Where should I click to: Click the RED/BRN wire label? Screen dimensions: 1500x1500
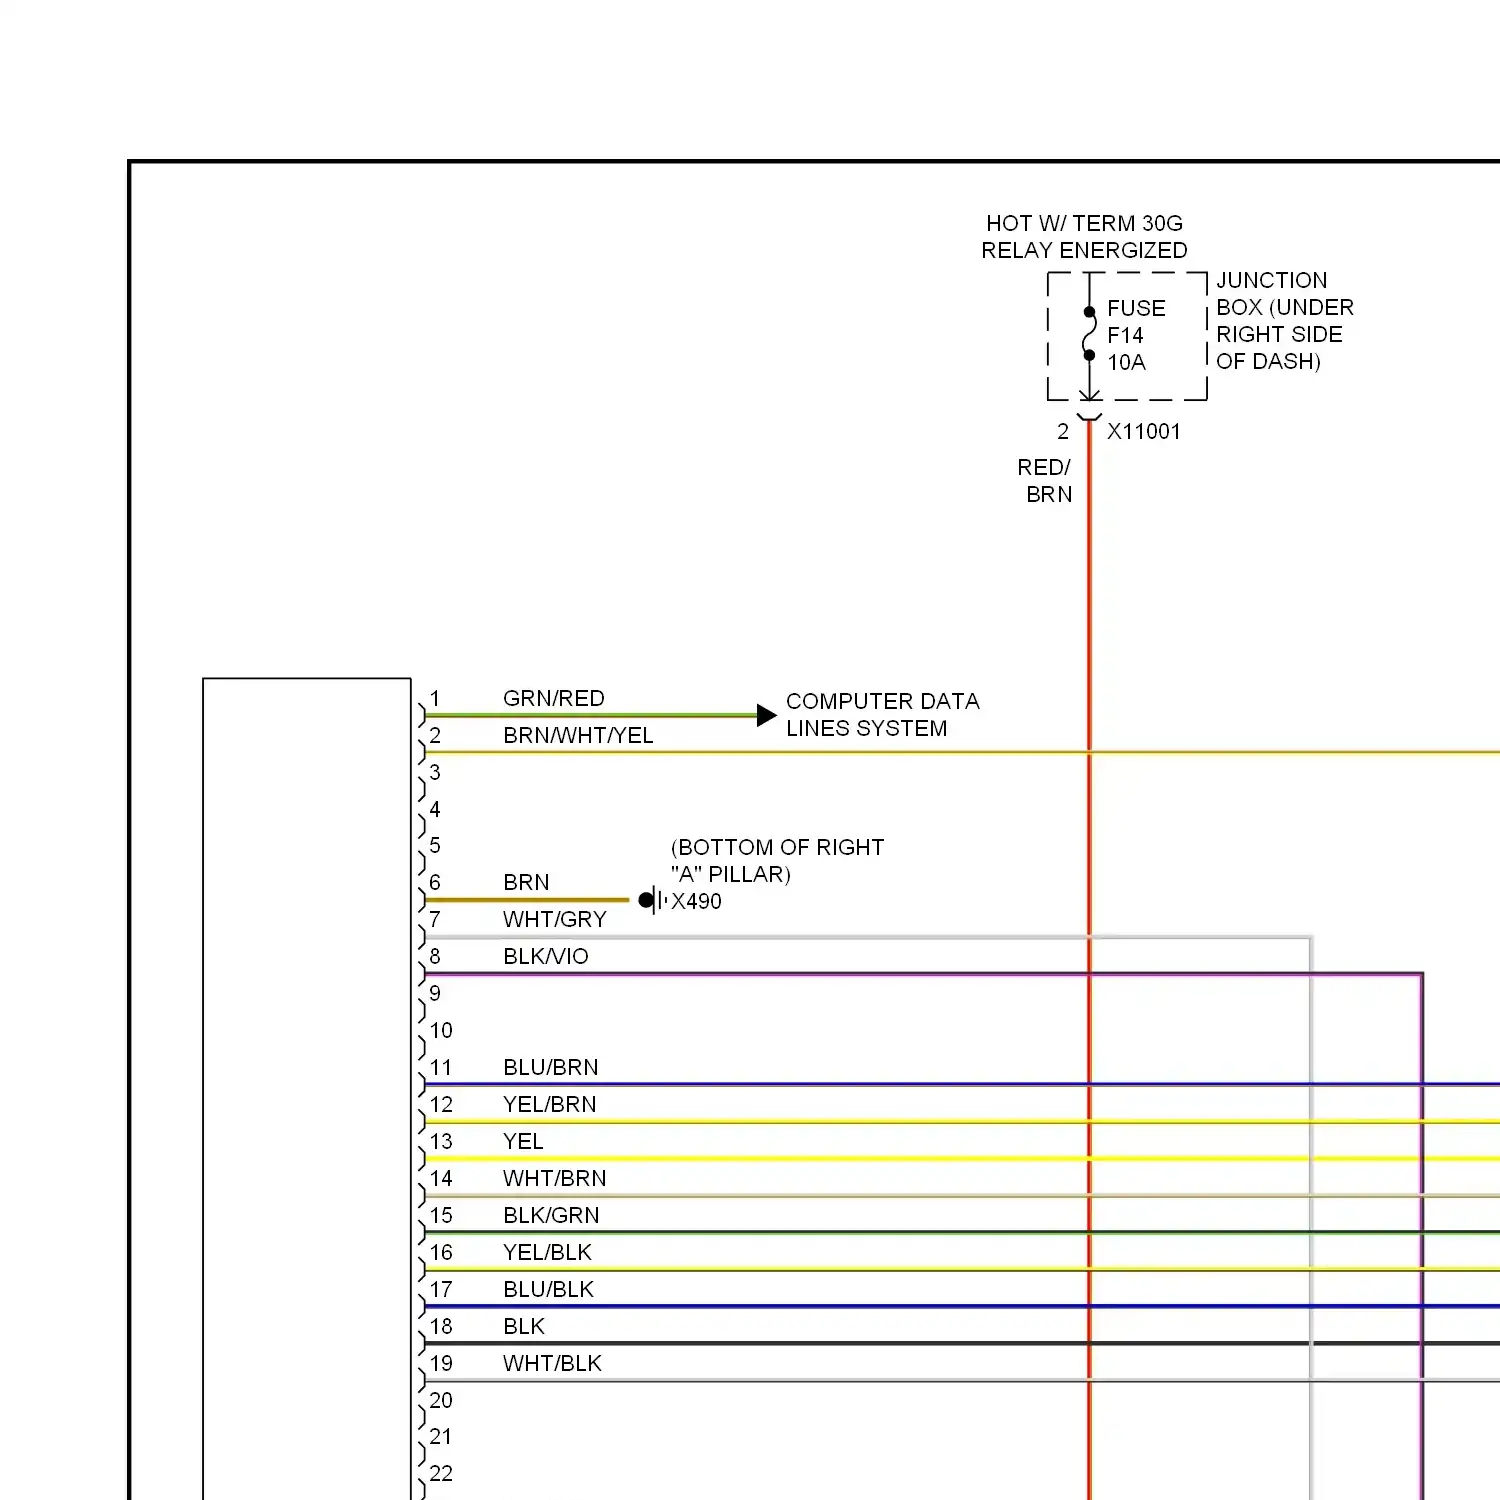1045,480
